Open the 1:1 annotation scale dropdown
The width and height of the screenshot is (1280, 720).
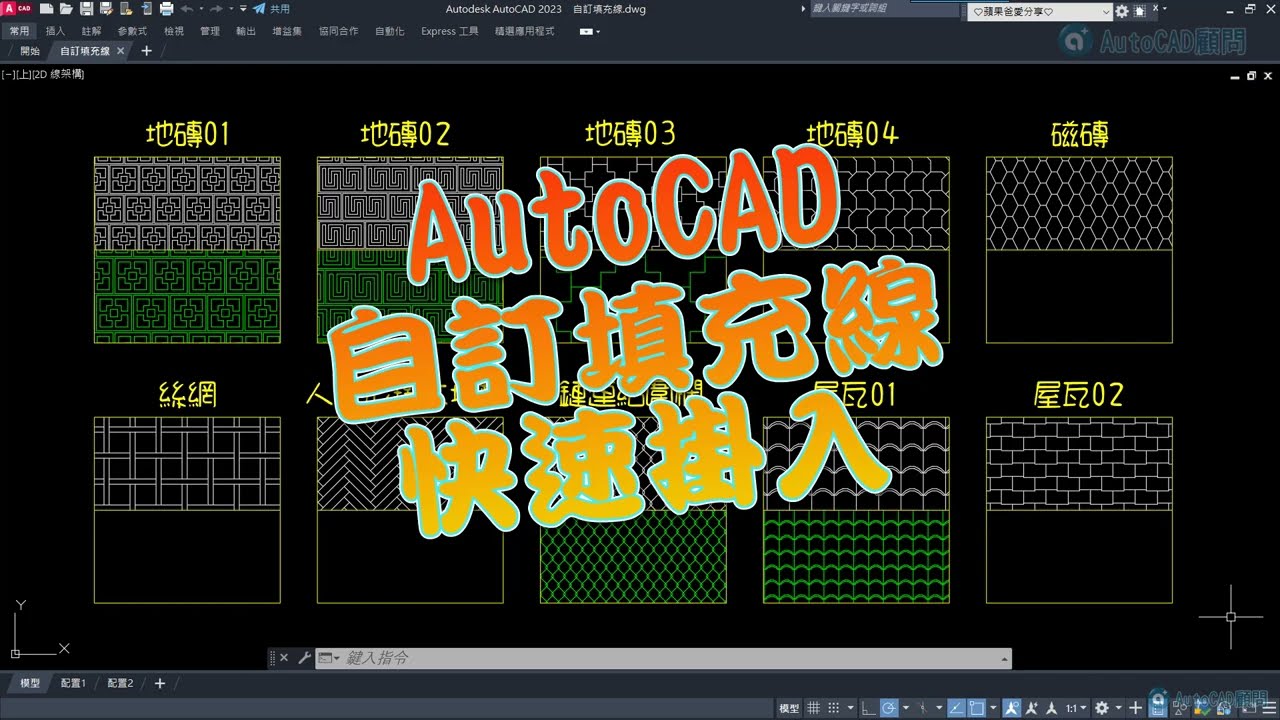(x=1076, y=708)
